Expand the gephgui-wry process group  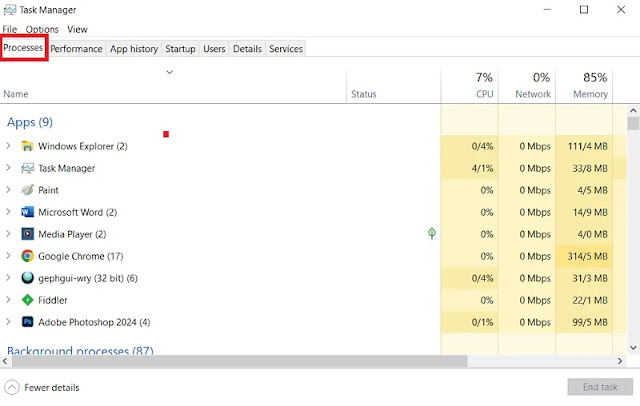click(x=8, y=278)
